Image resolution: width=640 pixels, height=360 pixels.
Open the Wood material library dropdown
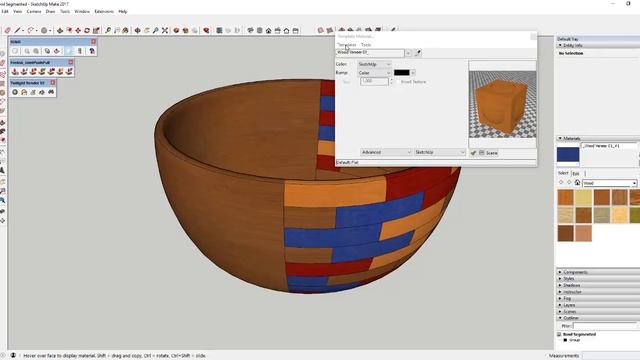[x=609, y=183]
